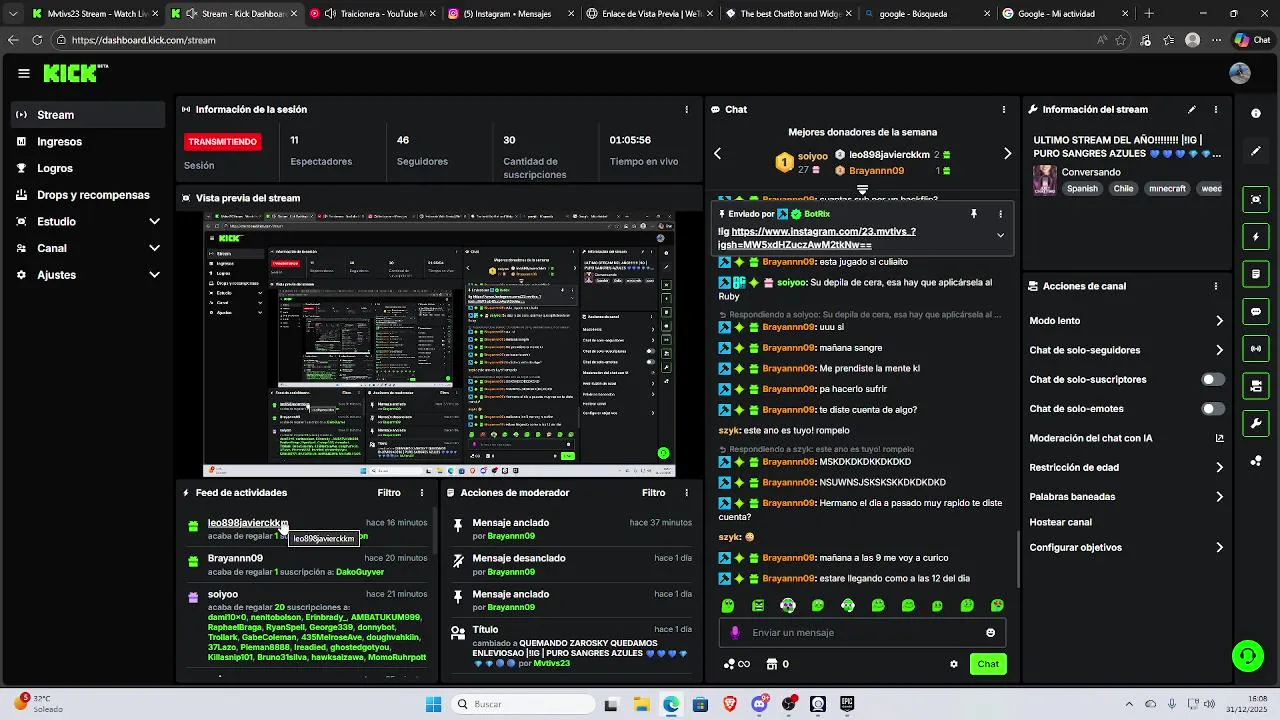Screen dimensions: 1280x720
Task: Select Stream in the left sidebar
Action: pos(88,115)
